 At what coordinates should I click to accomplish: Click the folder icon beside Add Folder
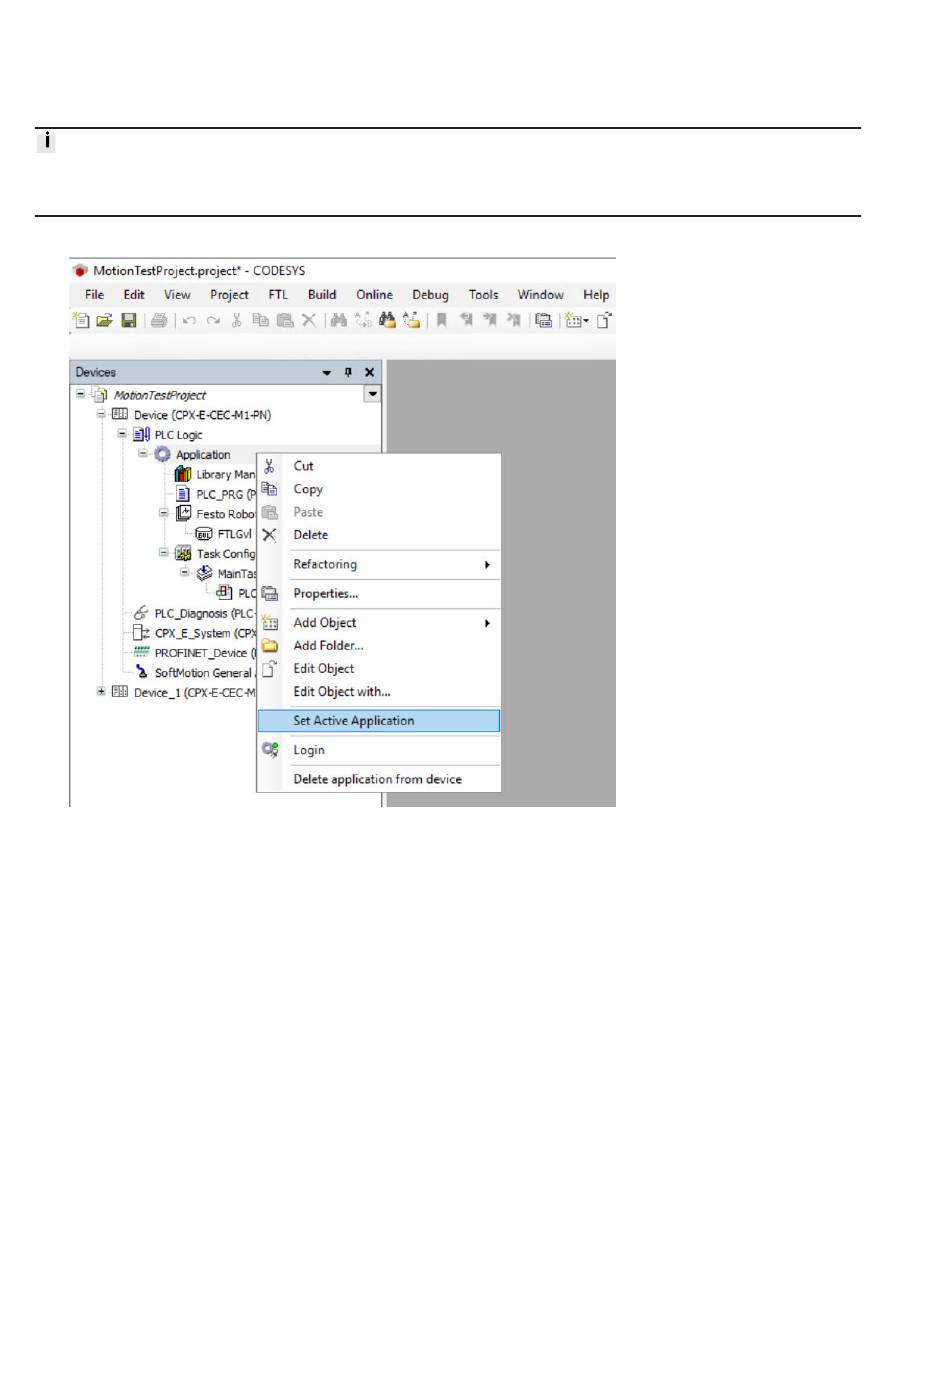[269, 646]
